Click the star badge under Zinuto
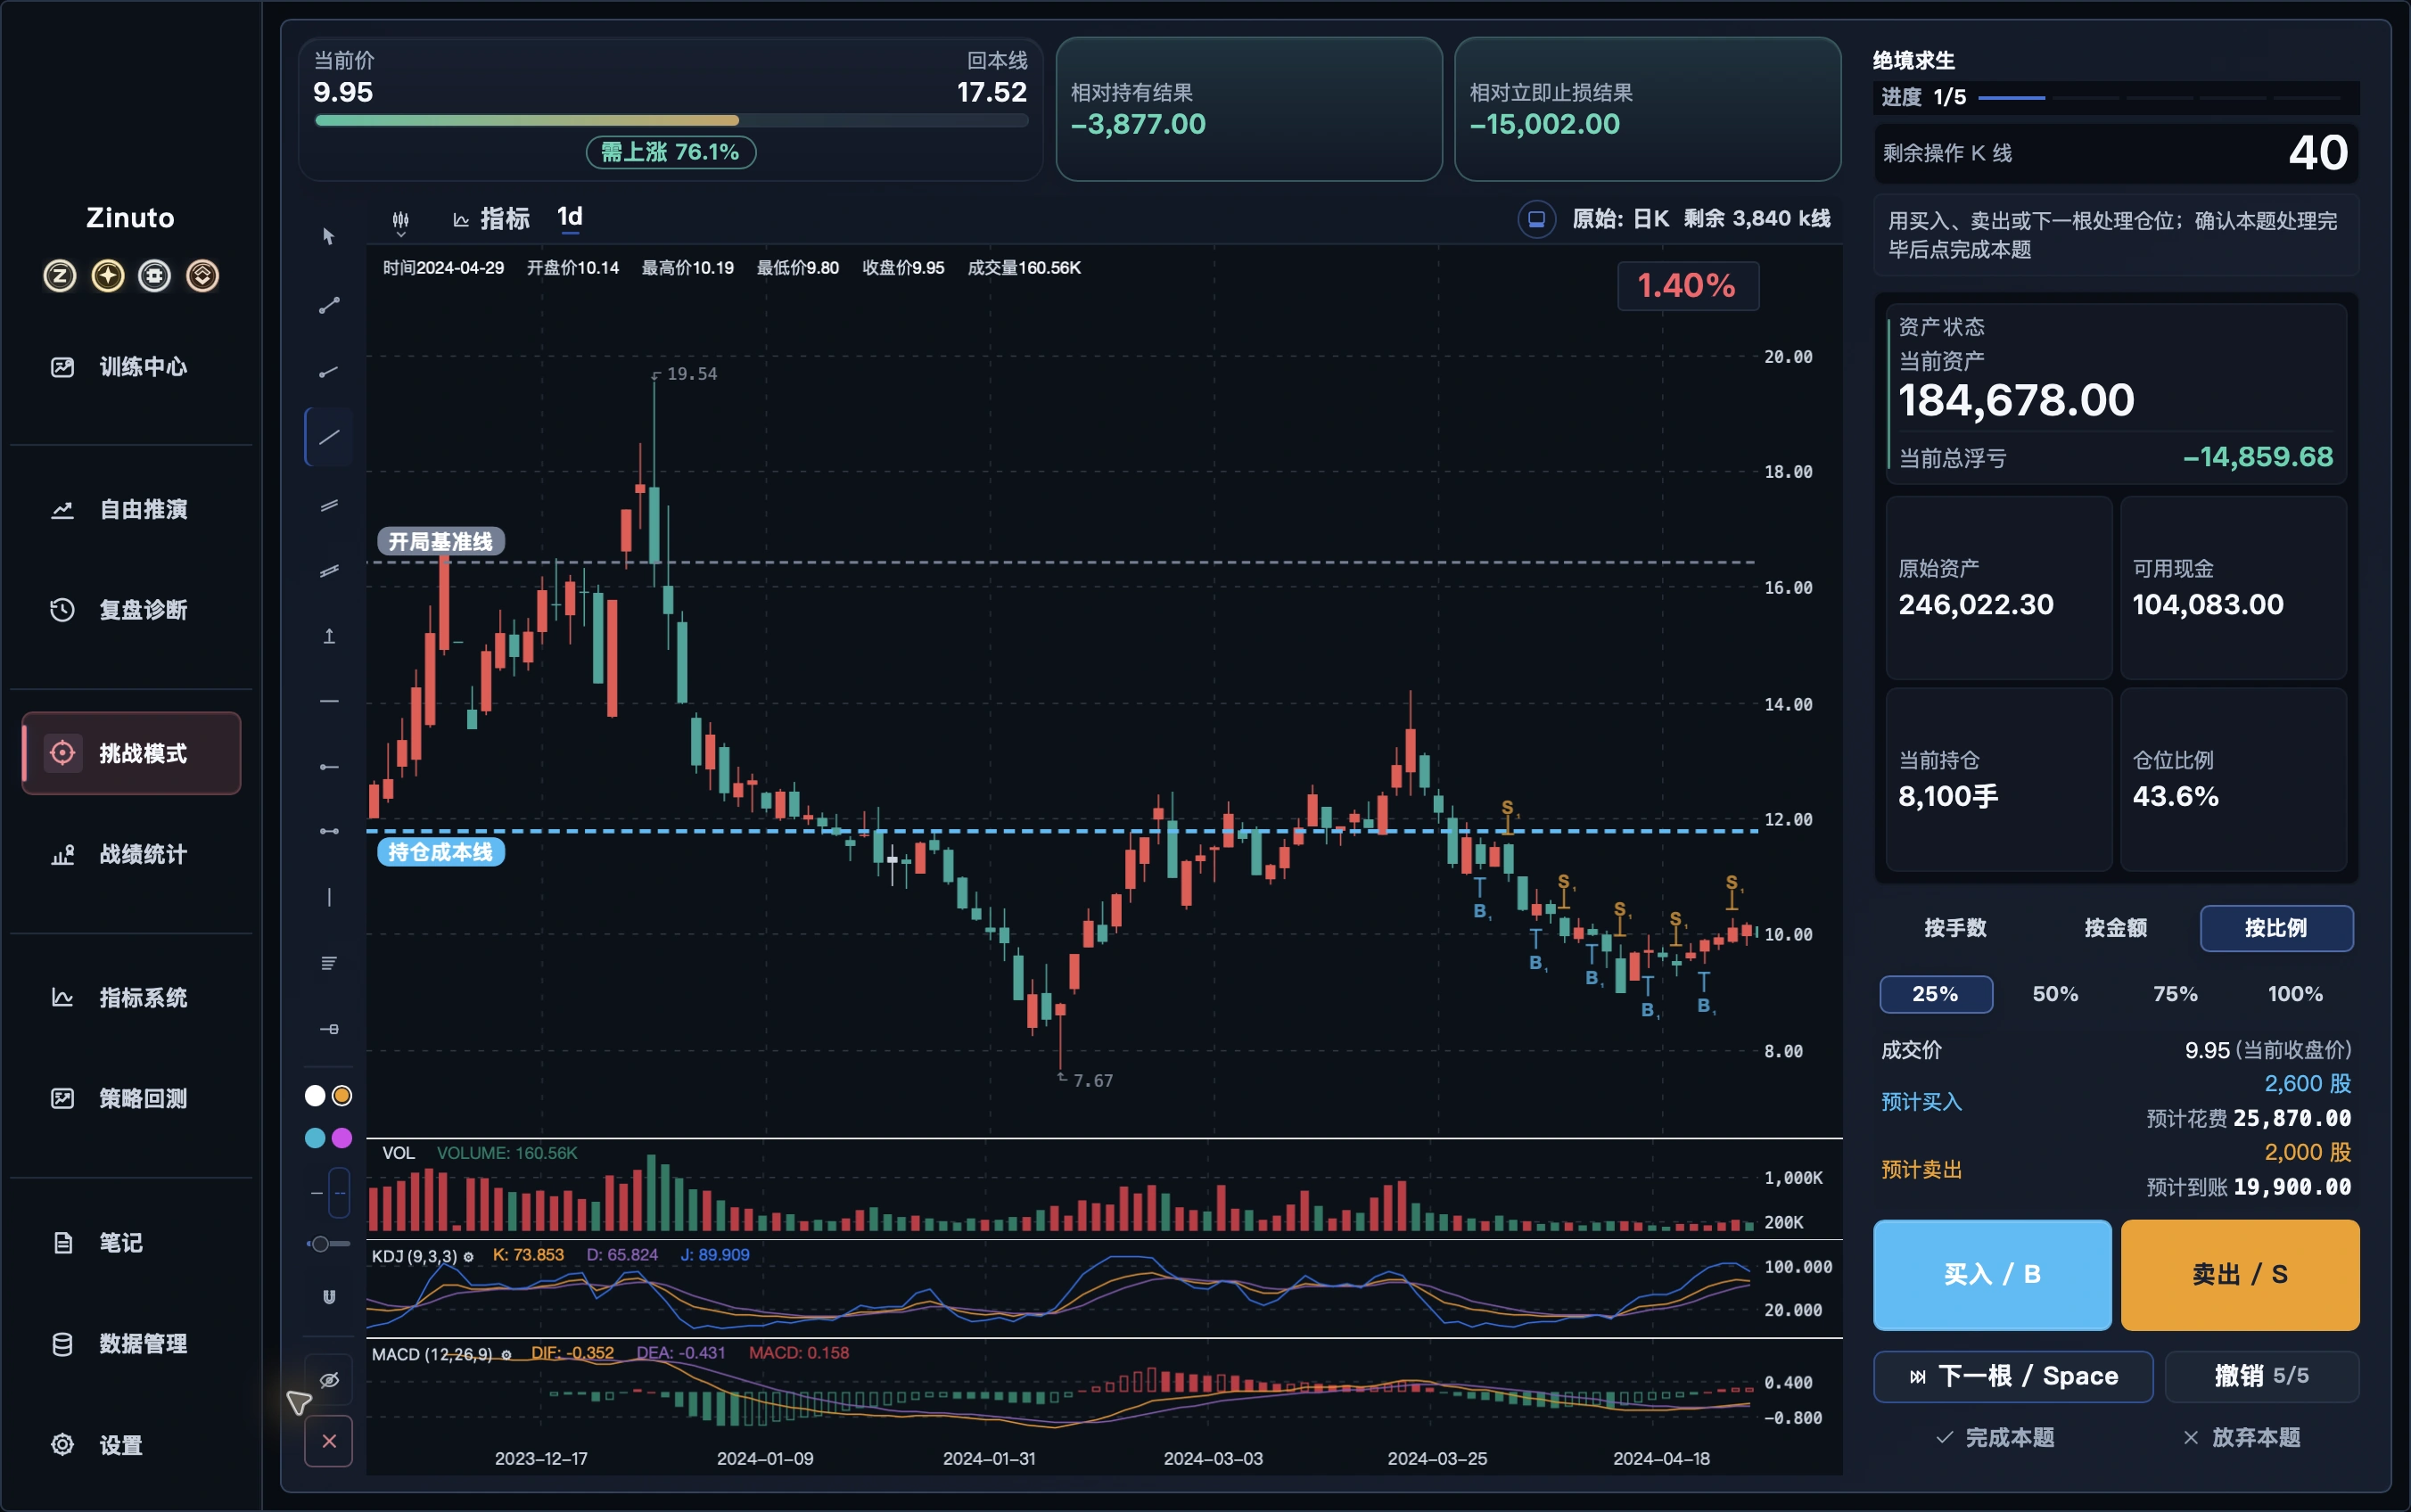The width and height of the screenshot is (2411, 1512). [107, 275]
